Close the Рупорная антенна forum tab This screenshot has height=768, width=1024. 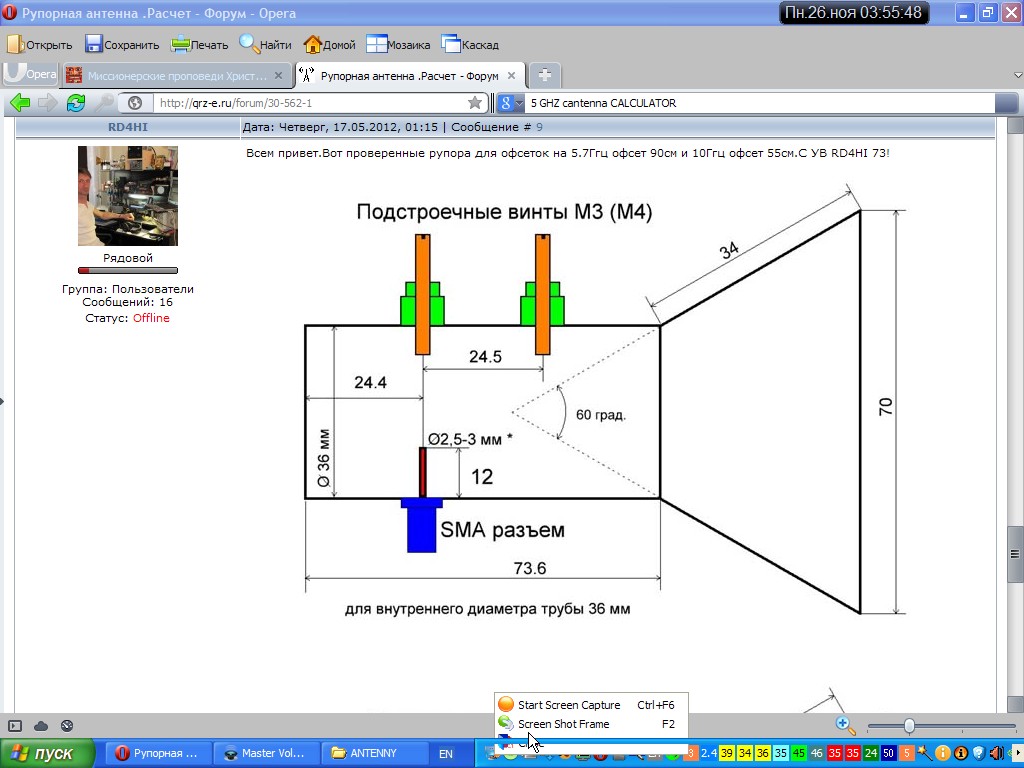[511, 76]
